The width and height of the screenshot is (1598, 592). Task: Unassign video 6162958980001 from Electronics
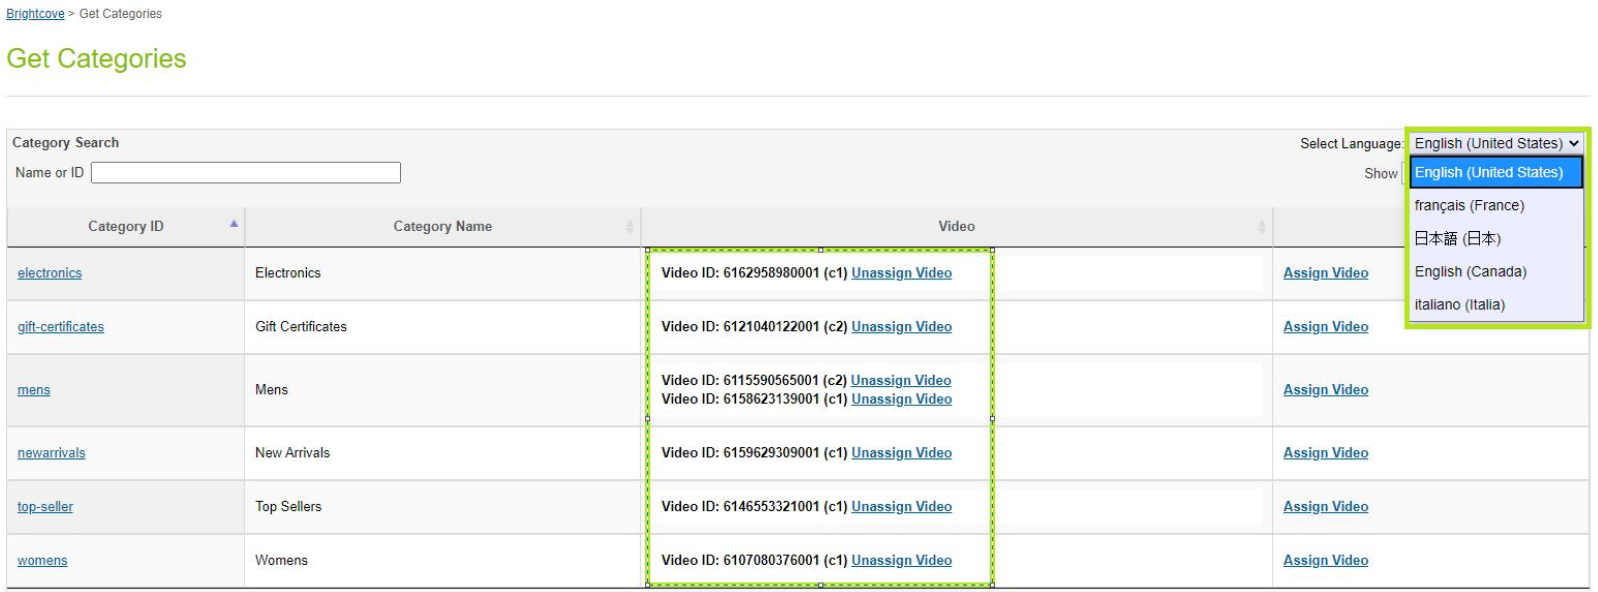pyautogui.click(x=901, y=273)
